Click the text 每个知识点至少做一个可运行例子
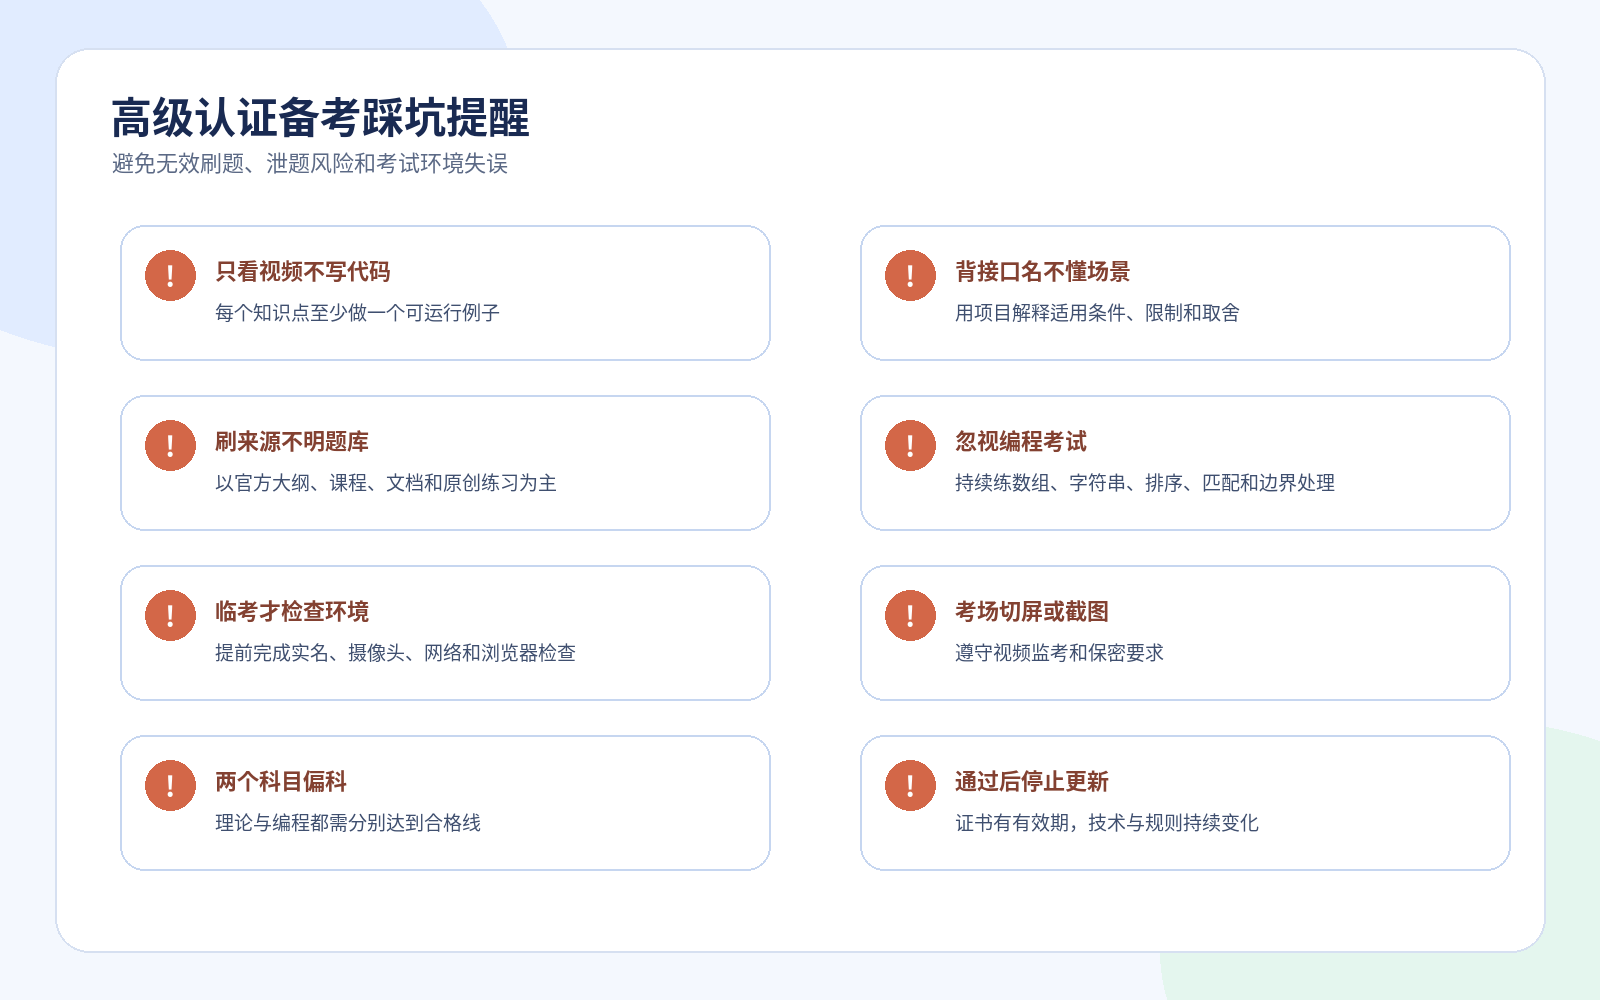 358,313
